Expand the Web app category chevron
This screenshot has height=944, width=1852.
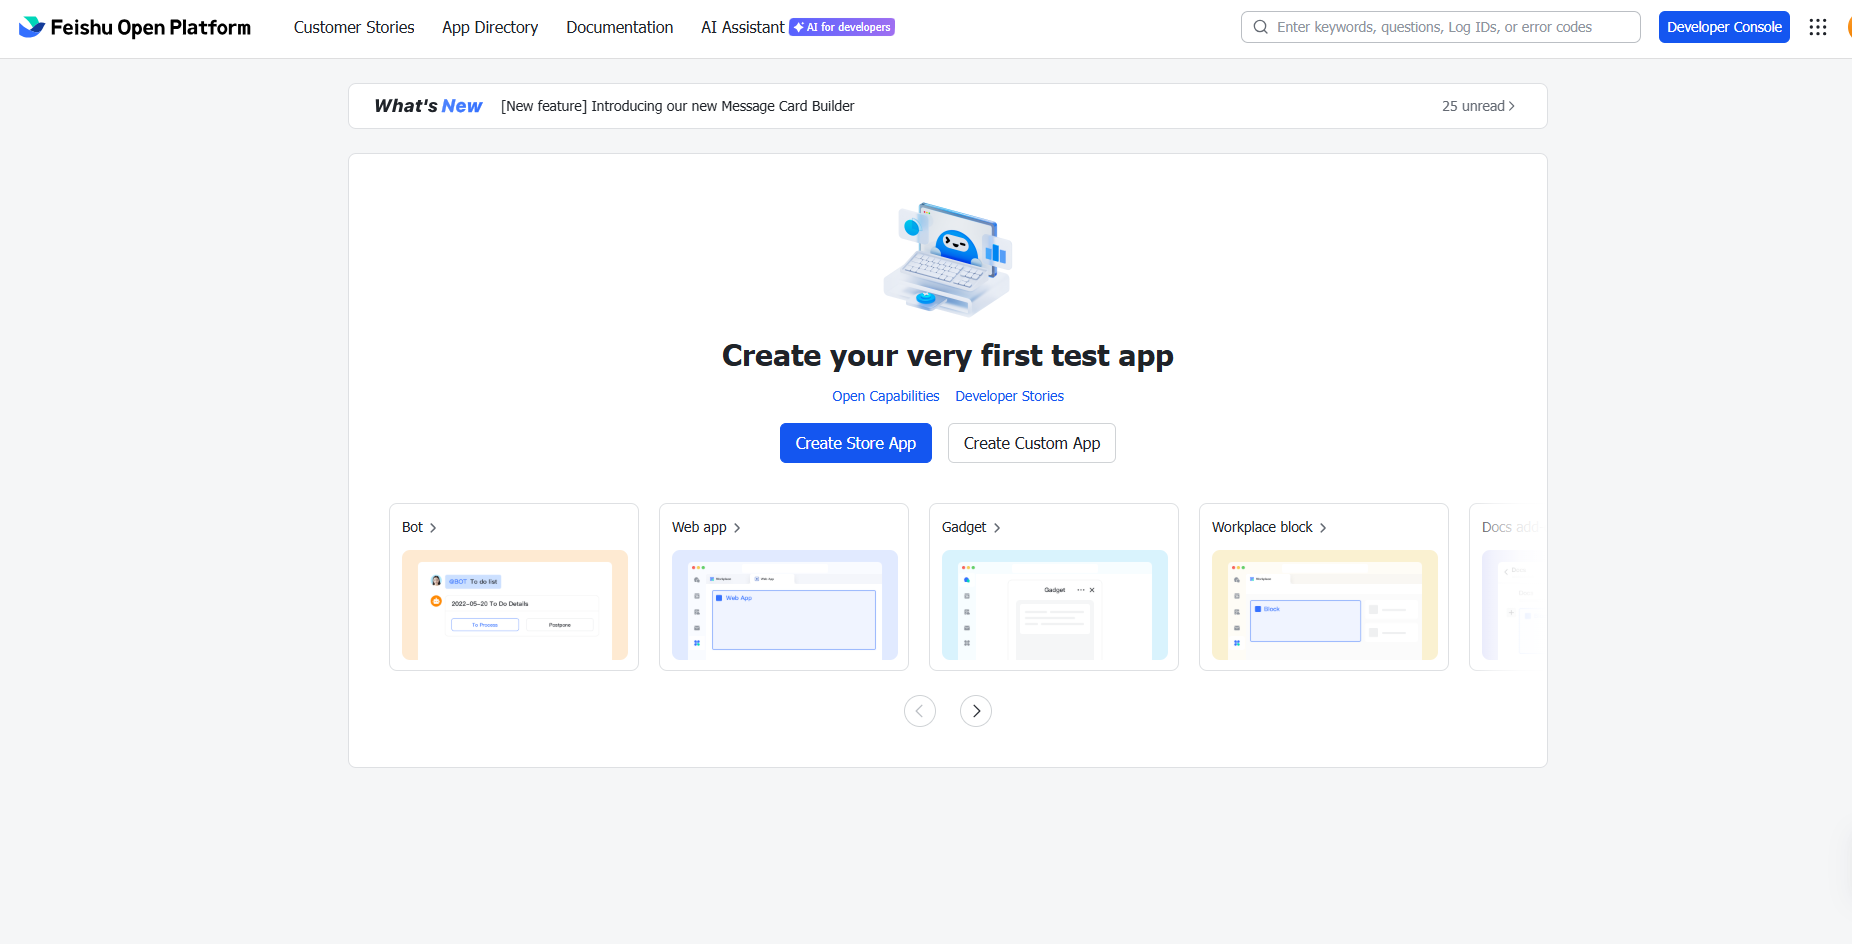click(x=737, y=528)
